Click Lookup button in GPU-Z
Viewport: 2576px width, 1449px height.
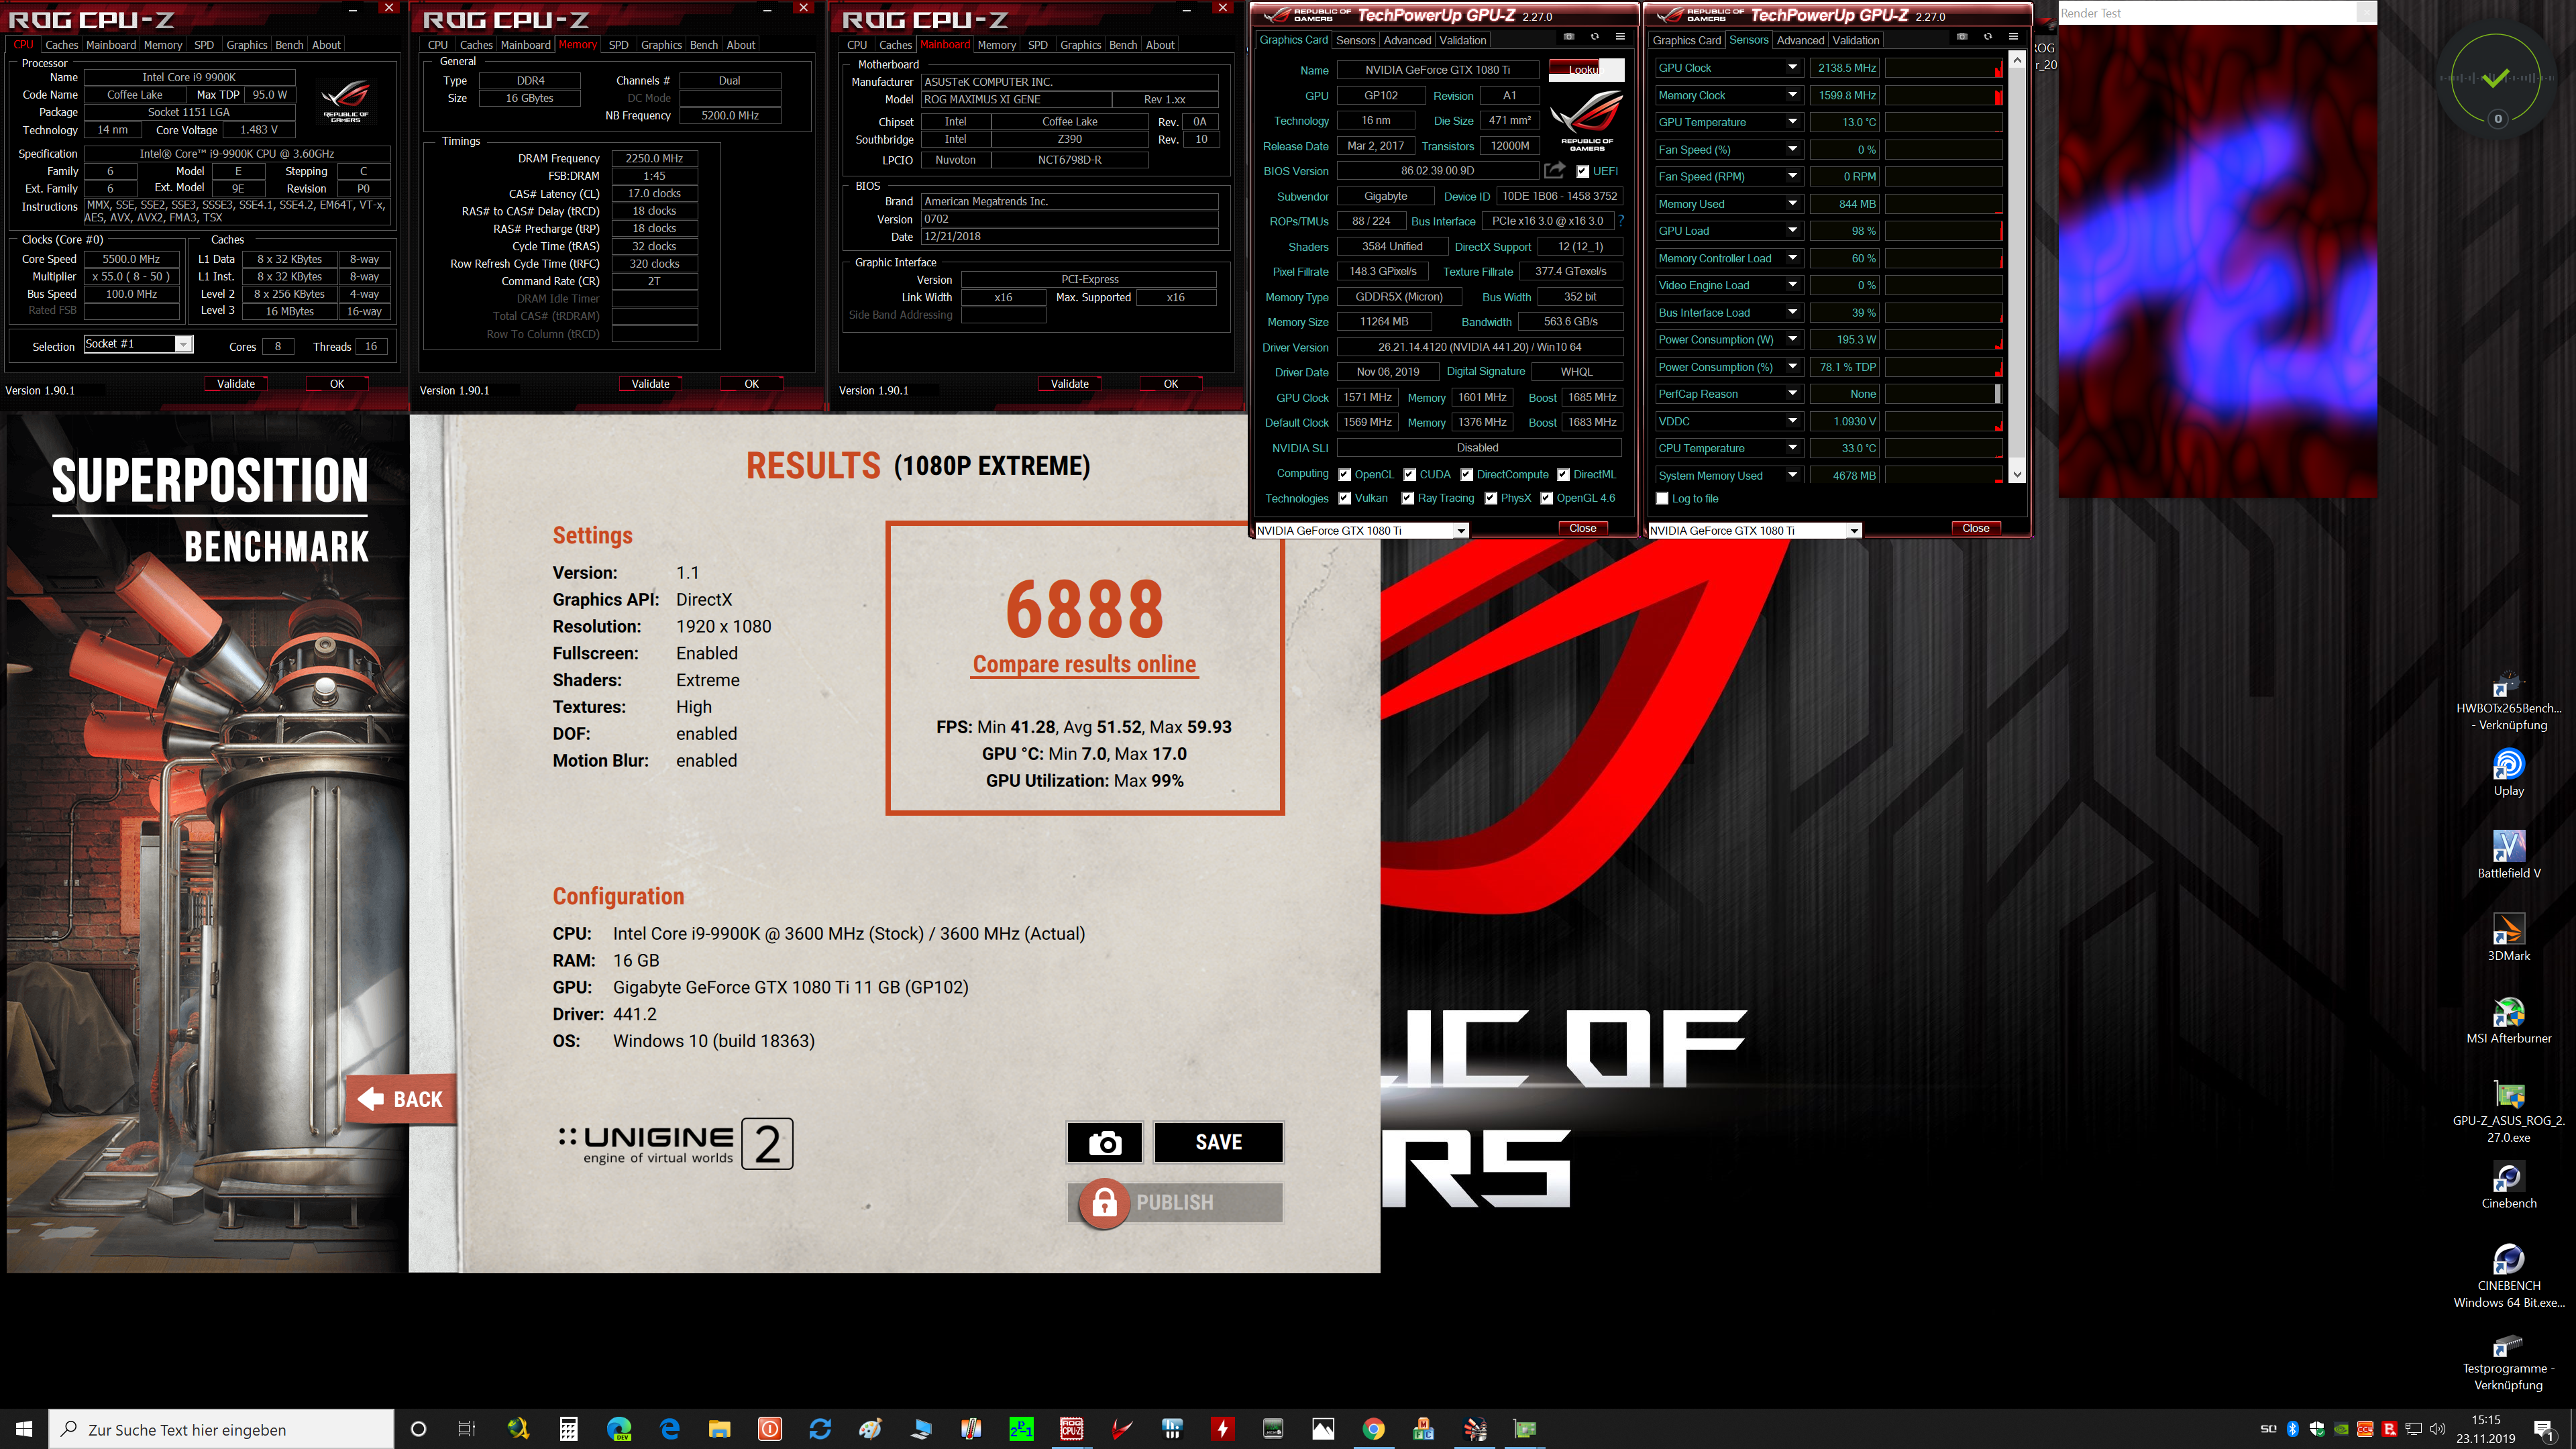tap(1586, 69)
